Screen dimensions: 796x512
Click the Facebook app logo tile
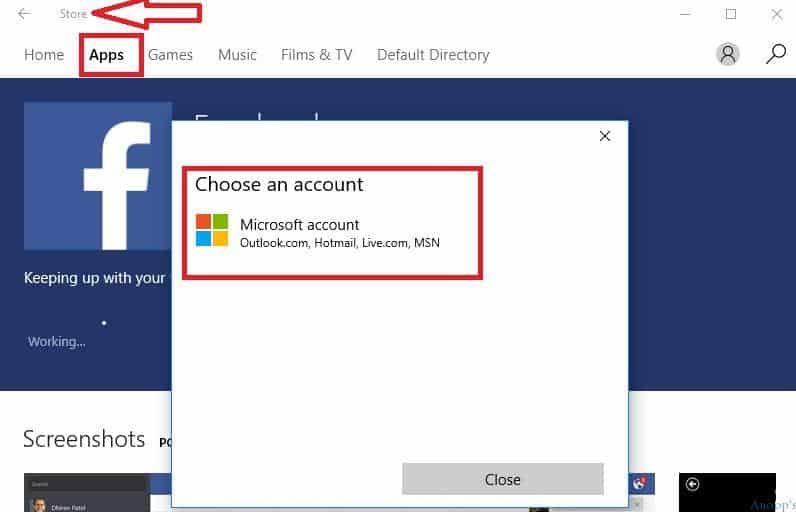point(97,176)
